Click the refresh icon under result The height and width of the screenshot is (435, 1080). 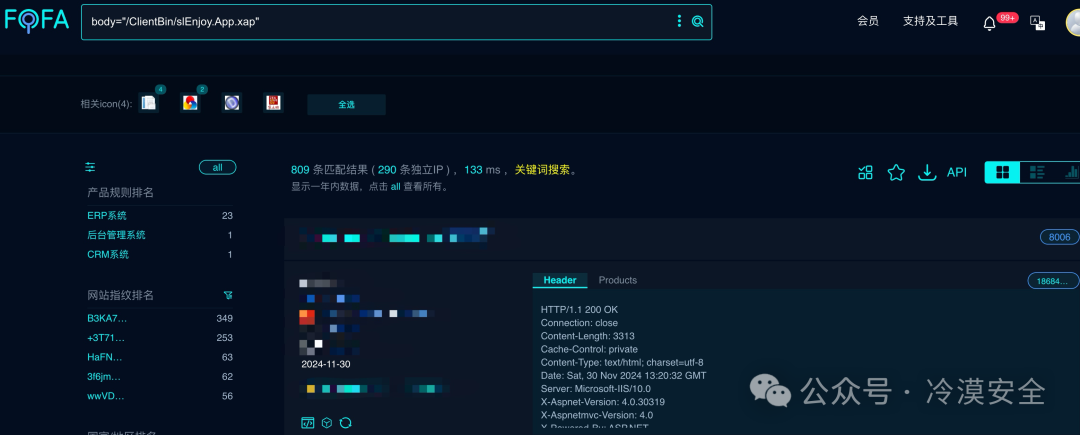pyautogui.click(x=346, y=422)
